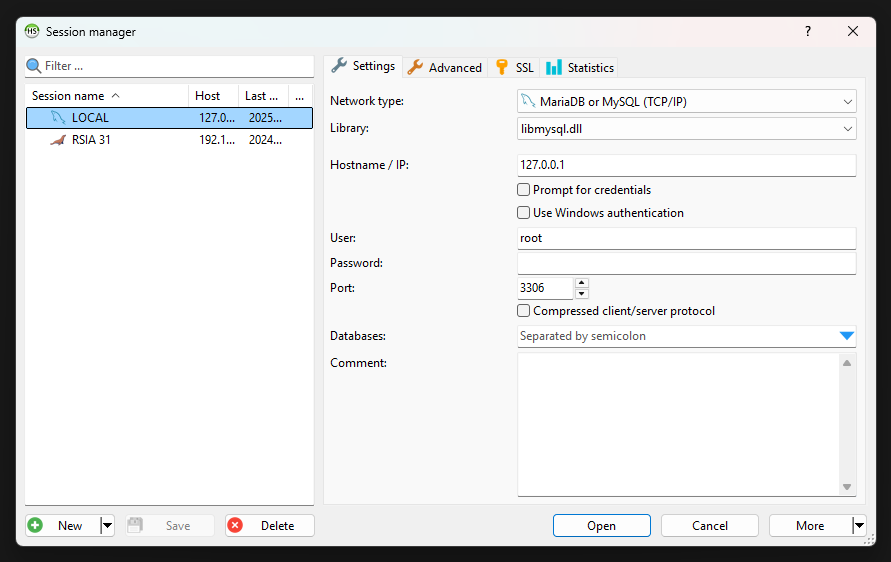Click the Comment scrollbar down arrow
The width and height of the screenshot is (891, 562).
pyautogui.click(x=847, y=487)
